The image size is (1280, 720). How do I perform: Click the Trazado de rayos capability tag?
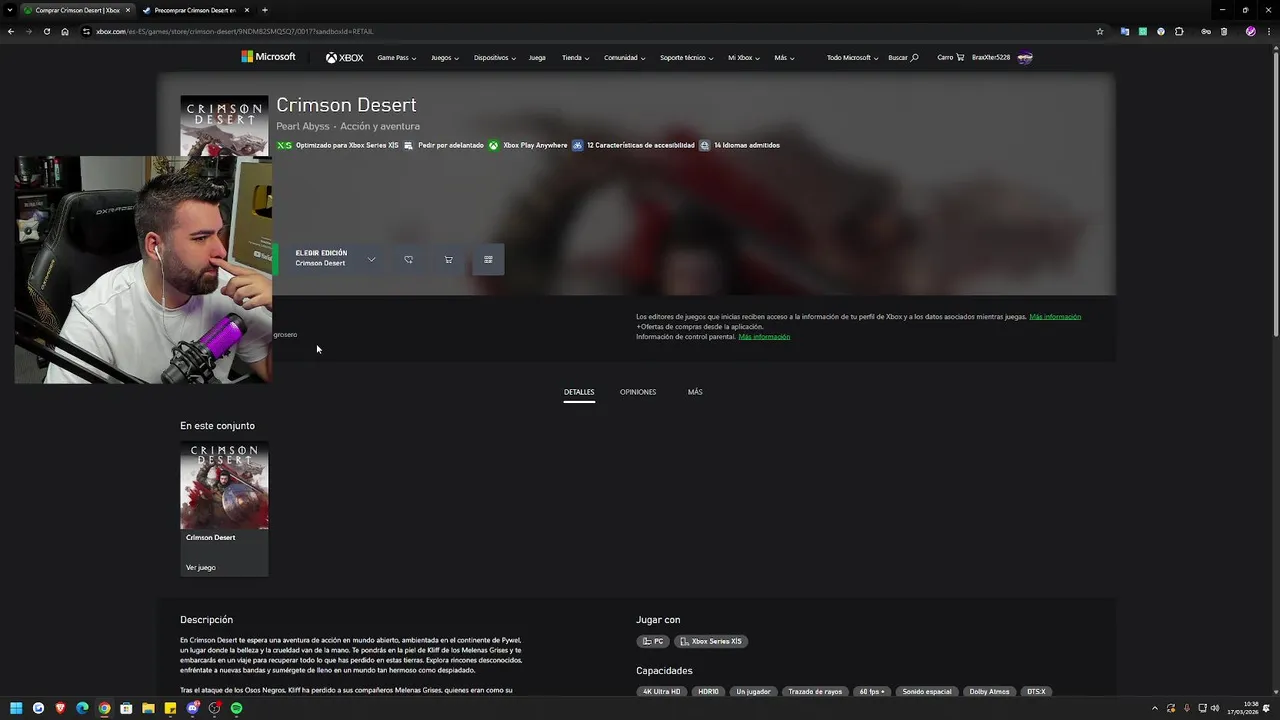click(x=815, y=691)
